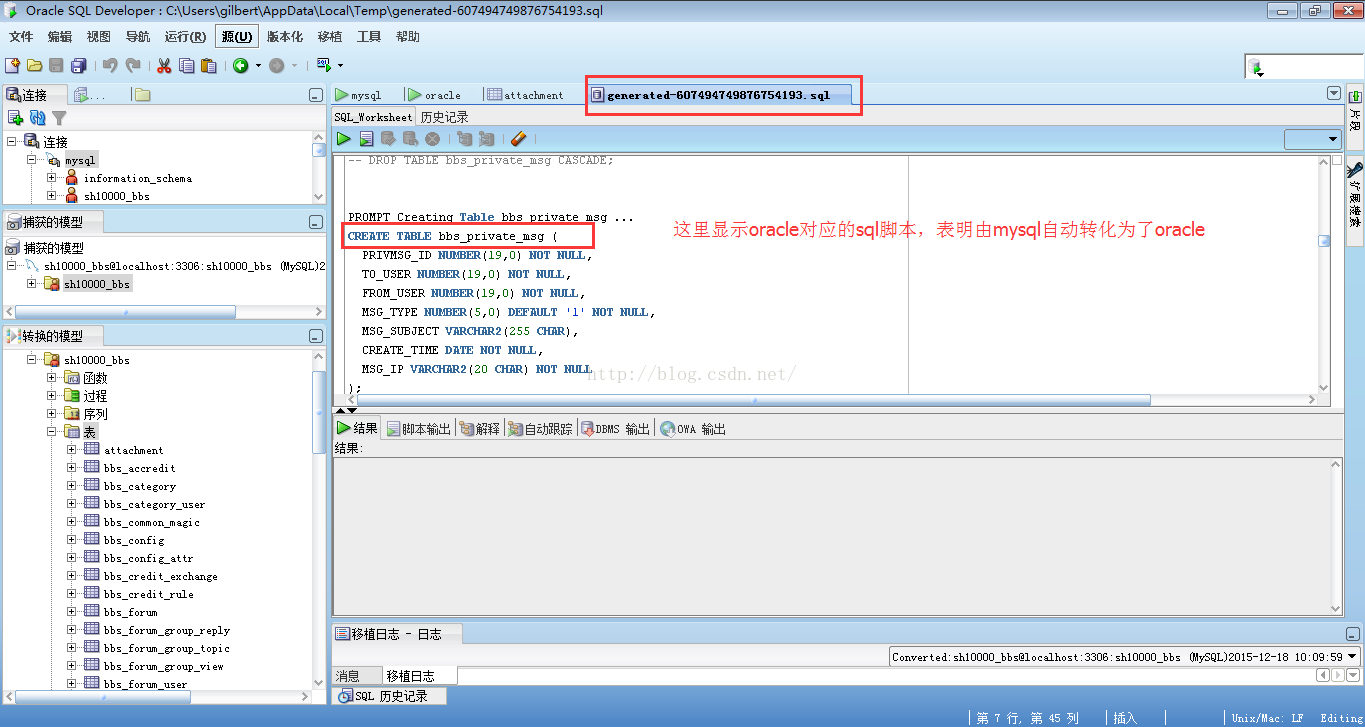Open the 脚本输出 results tab
Image resolution: width=1365 pixels, height=727 pixels.
(418, 429)
